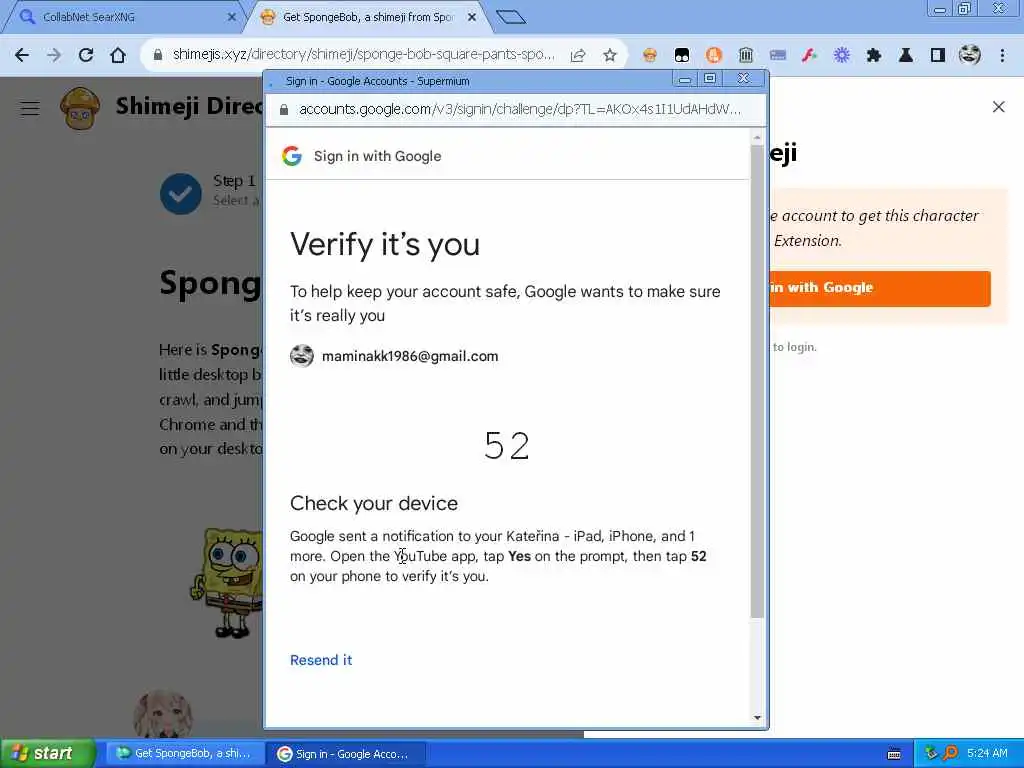
Task: Maximize the Google sign-in popup window
Action: [710, 80]
